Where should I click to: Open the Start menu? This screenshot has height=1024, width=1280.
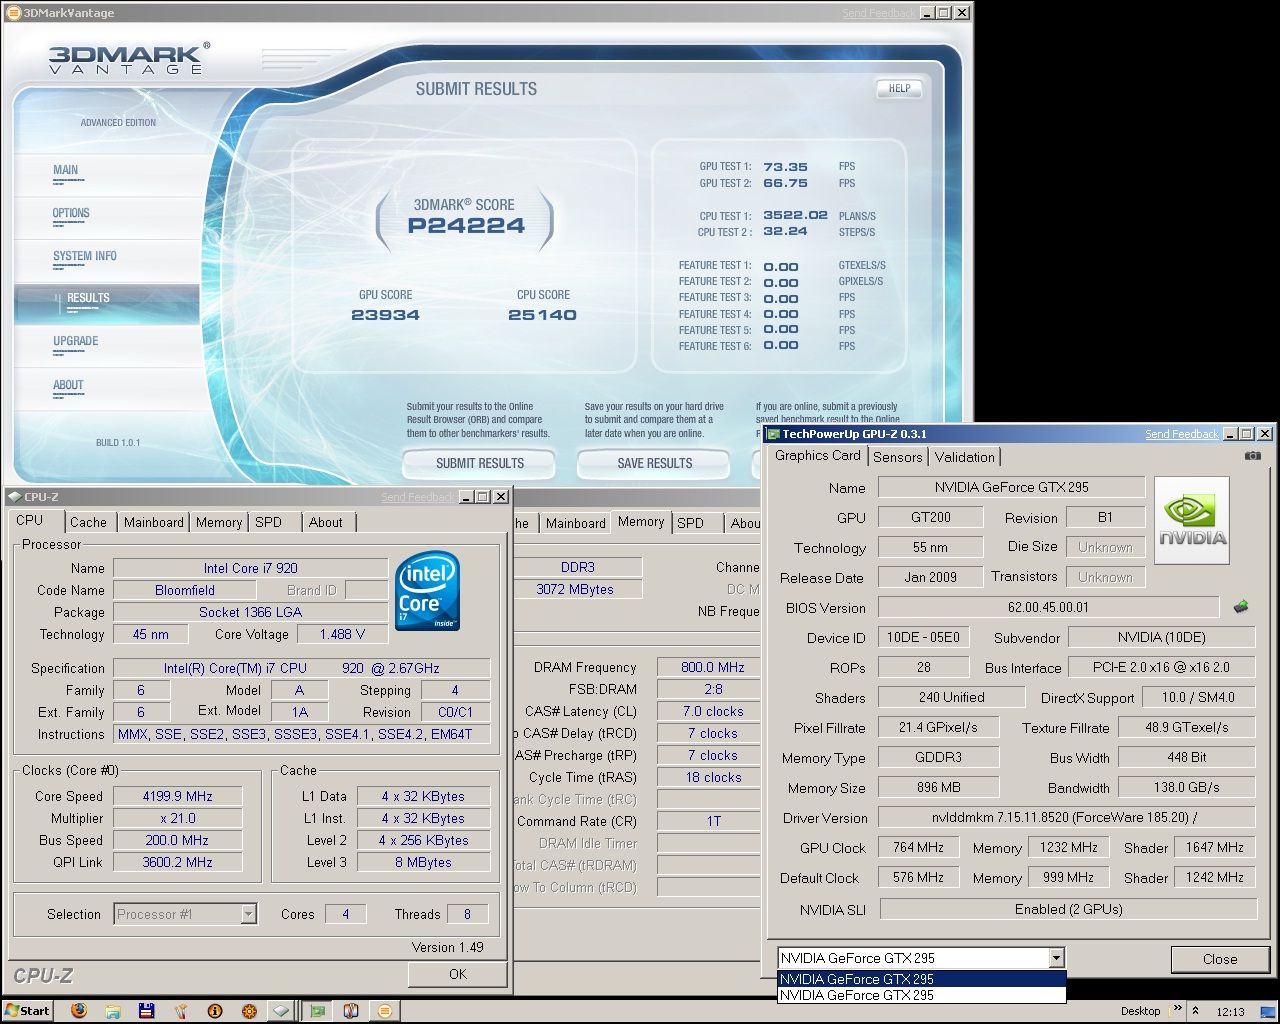tap(27, 1011)
